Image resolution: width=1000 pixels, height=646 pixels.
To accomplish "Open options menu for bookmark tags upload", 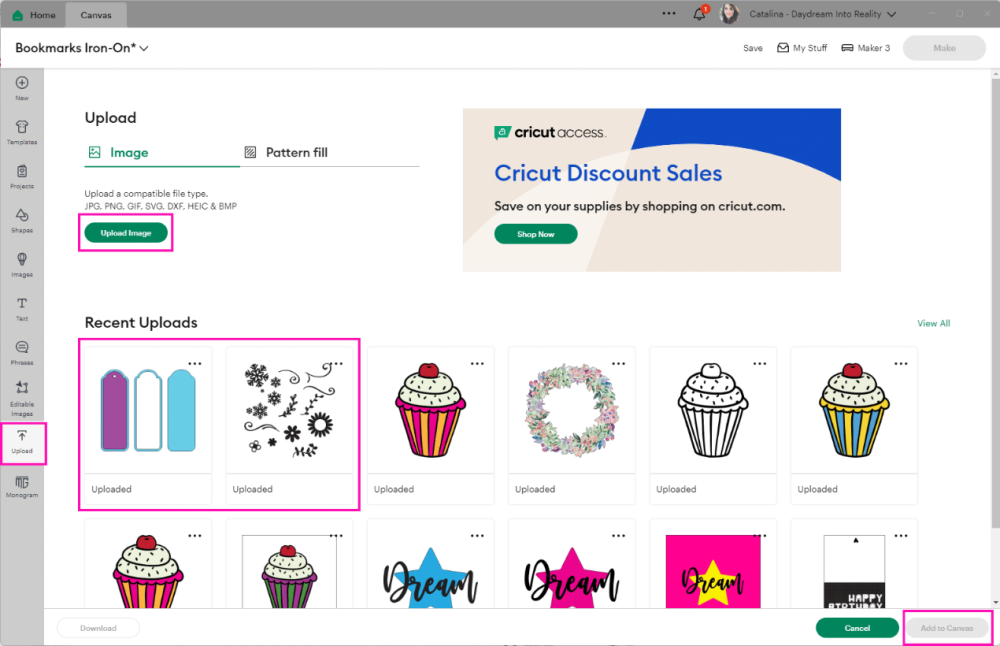I will [x=195, y=363].
